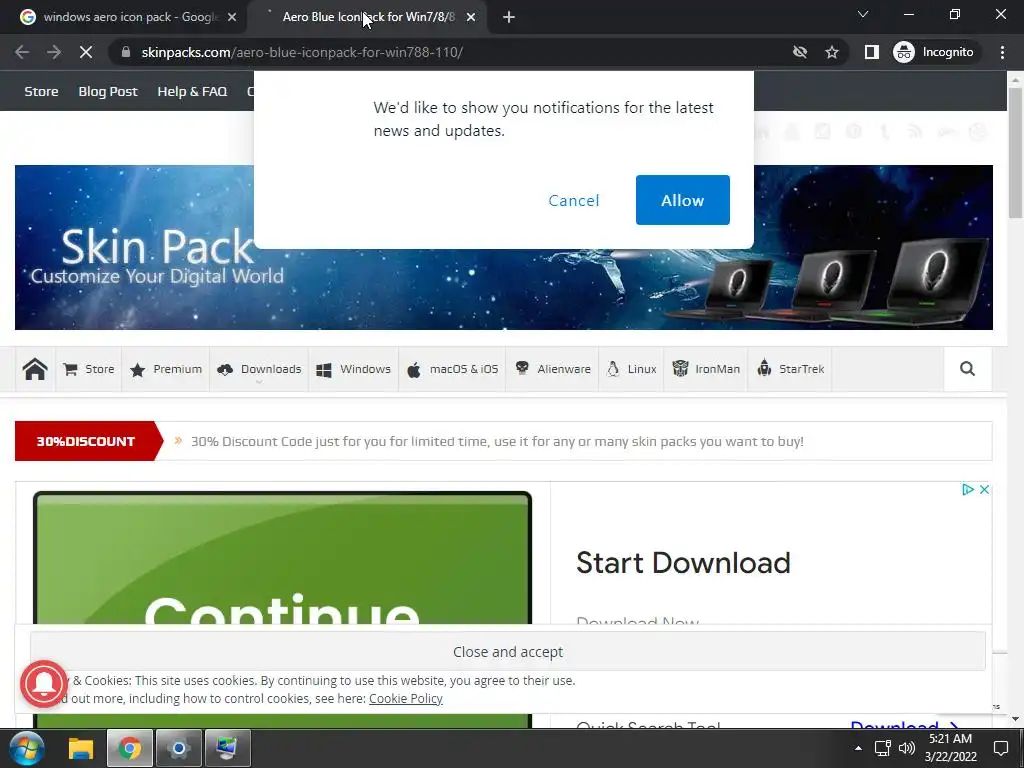Viewport: 1024px width, 768px height.
Task: Click the Incognito profile button
Action: 934,52
